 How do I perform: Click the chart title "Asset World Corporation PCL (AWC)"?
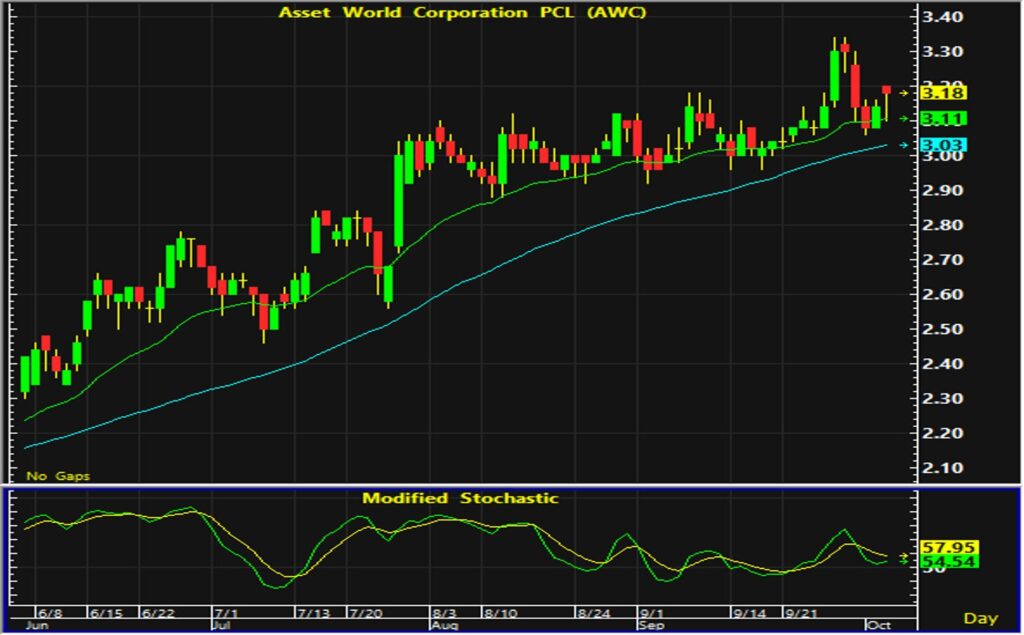coord(462,12)
